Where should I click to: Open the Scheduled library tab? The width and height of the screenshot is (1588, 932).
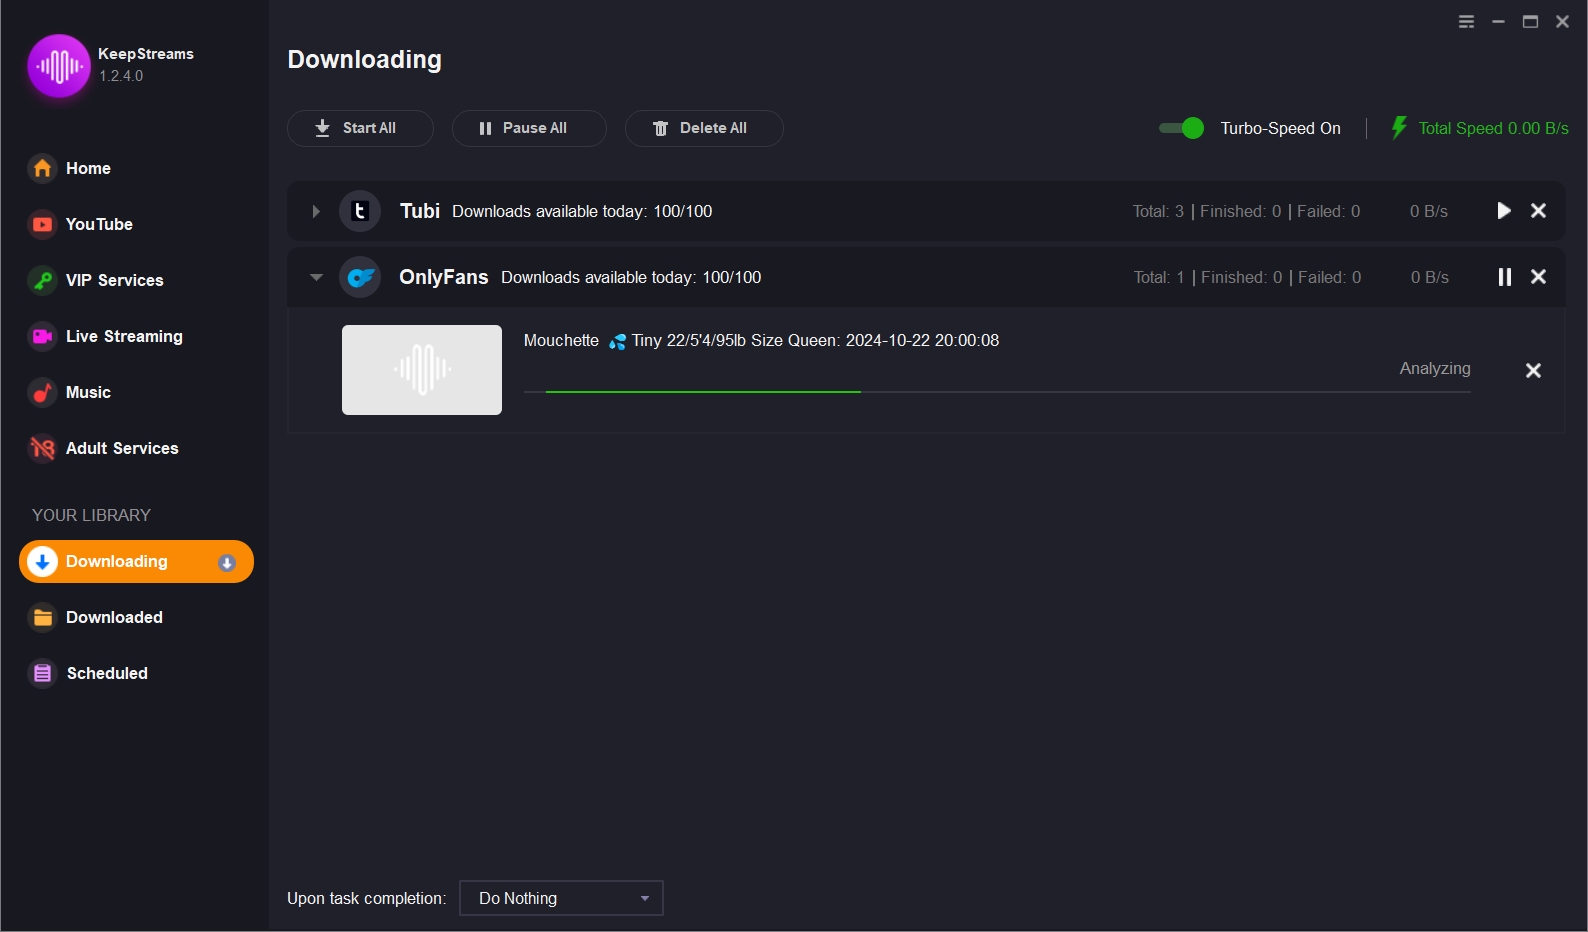point(107,673)
